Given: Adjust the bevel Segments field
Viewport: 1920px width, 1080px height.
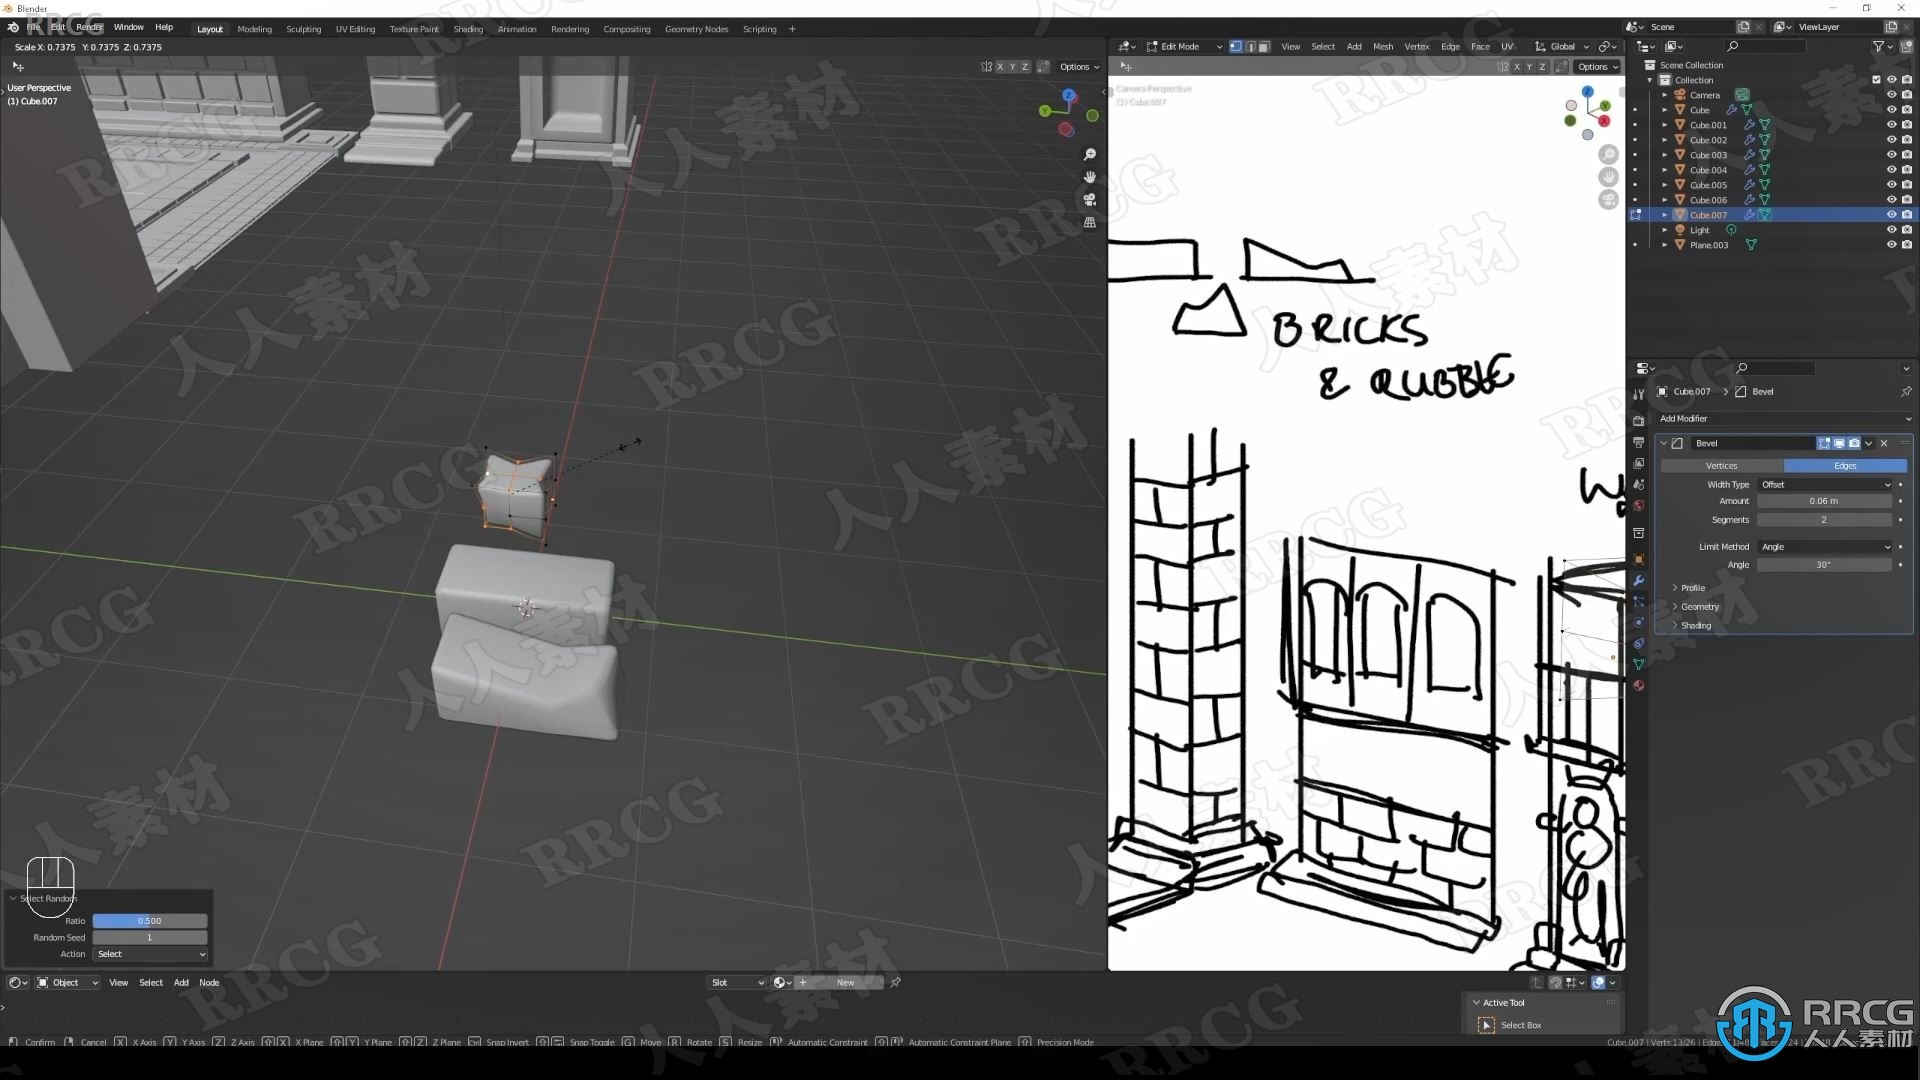Looking at the screenshot, I should tap(1824, 520).
